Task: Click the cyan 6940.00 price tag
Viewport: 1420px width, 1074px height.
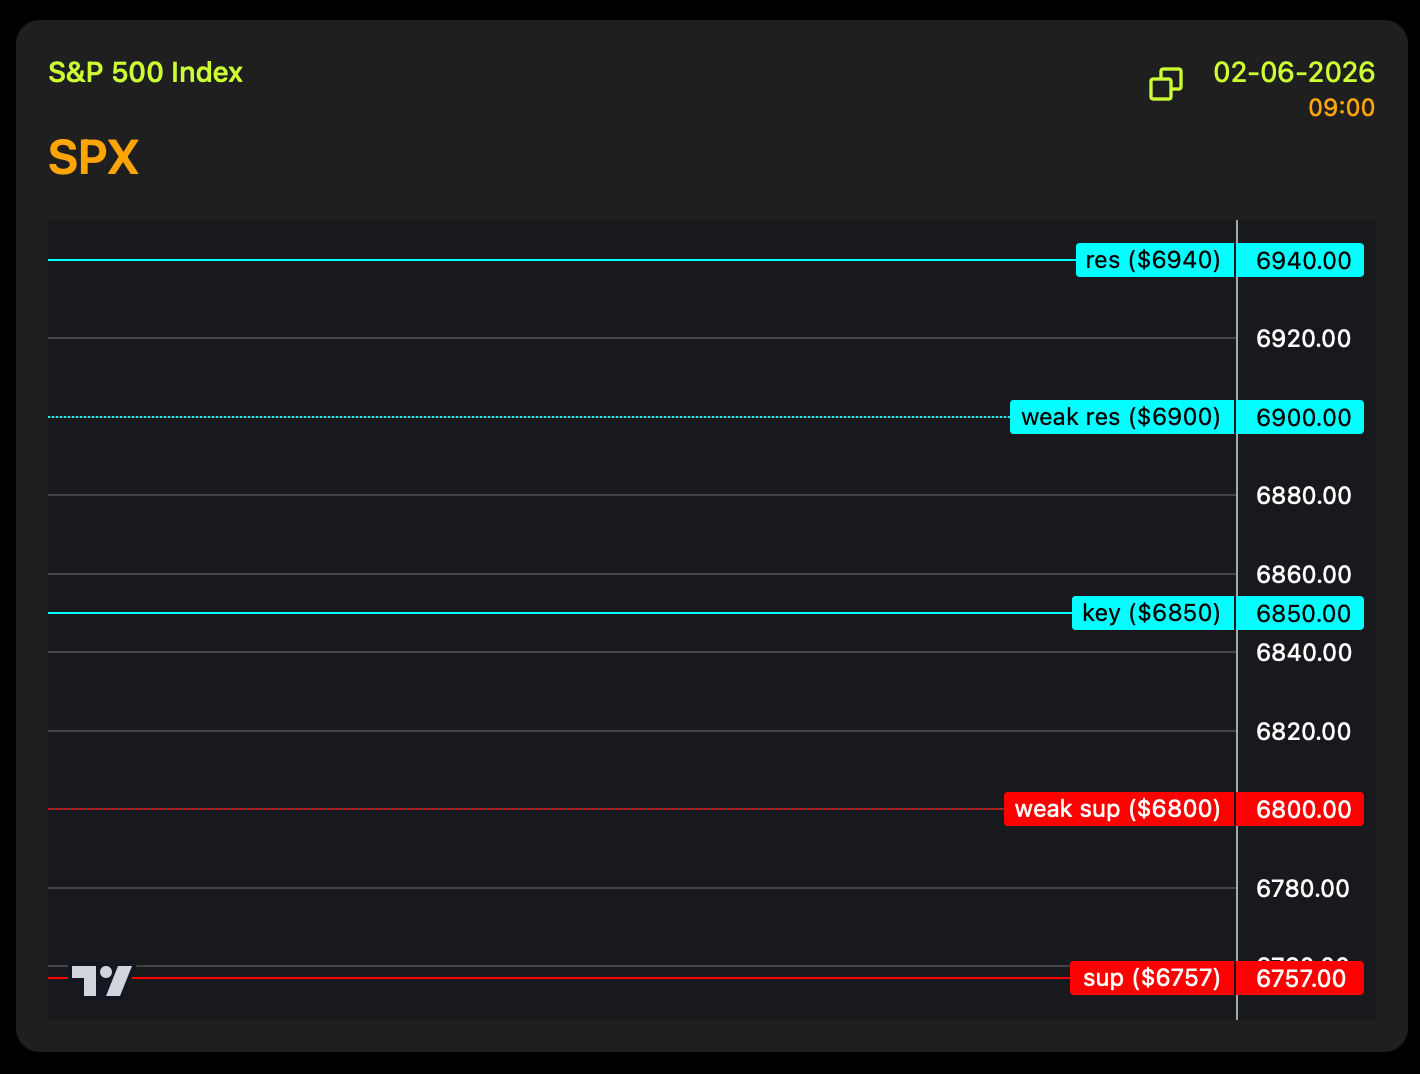Action: tap(1301, 260)
